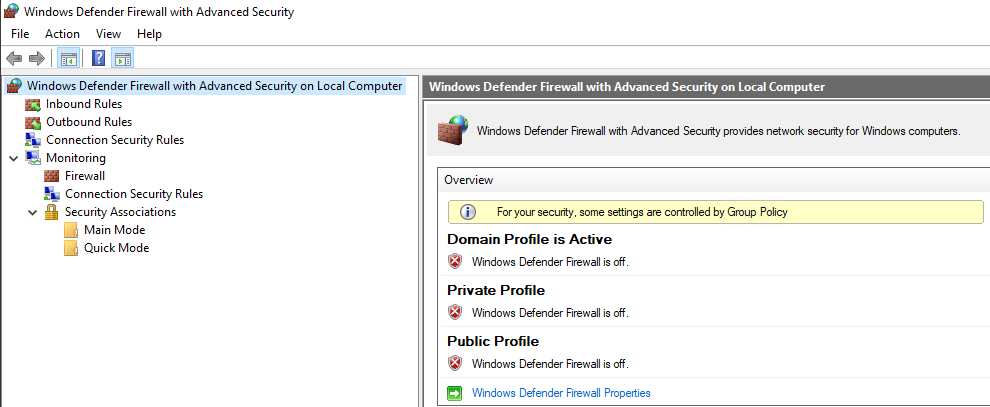Toggle the Show/Hide Action Pane icon
Viewport: 990px width, 407px height.
click(123, 59)
